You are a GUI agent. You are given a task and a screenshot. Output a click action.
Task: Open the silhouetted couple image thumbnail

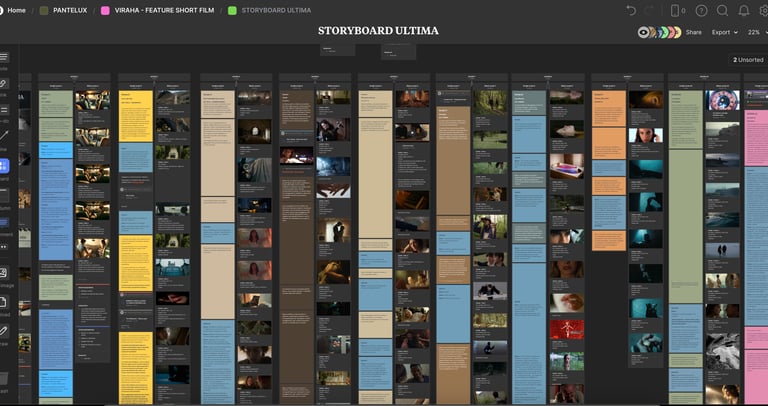pos(334,230)
